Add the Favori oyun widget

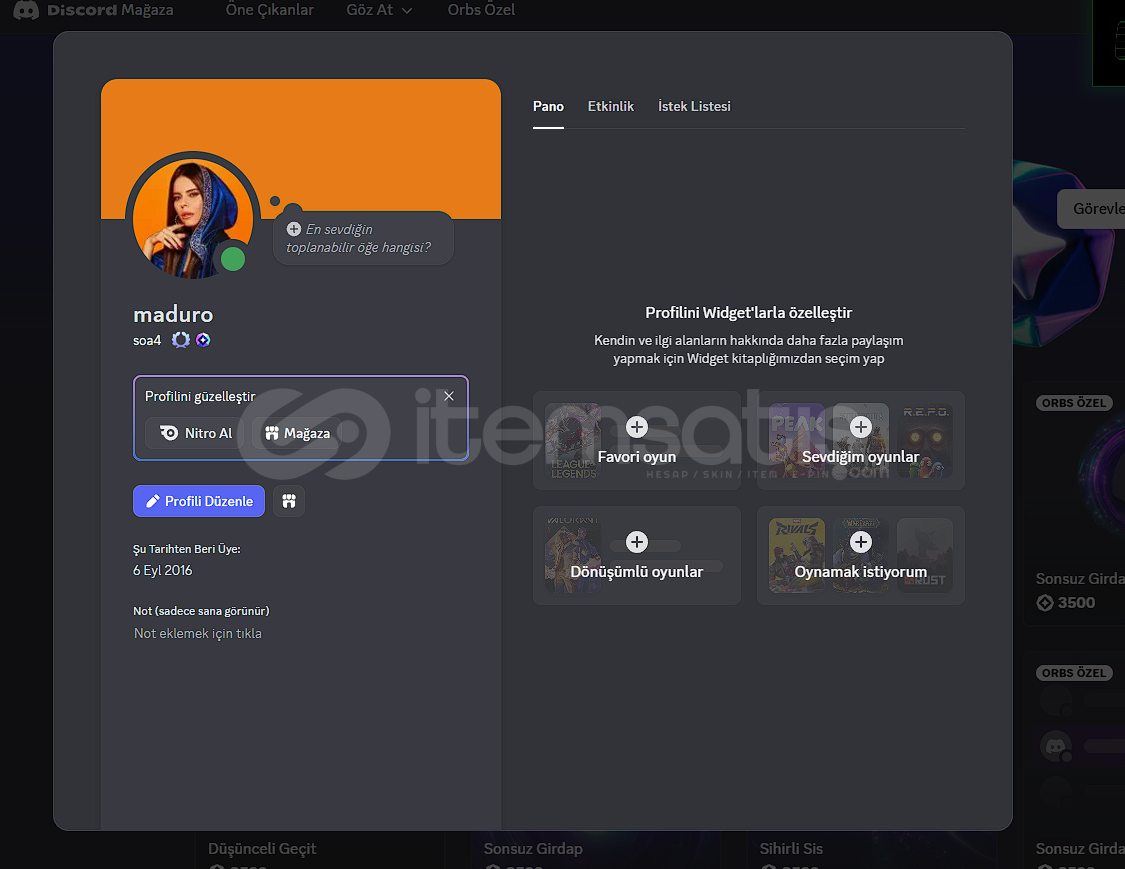click(x=636, y=441)
